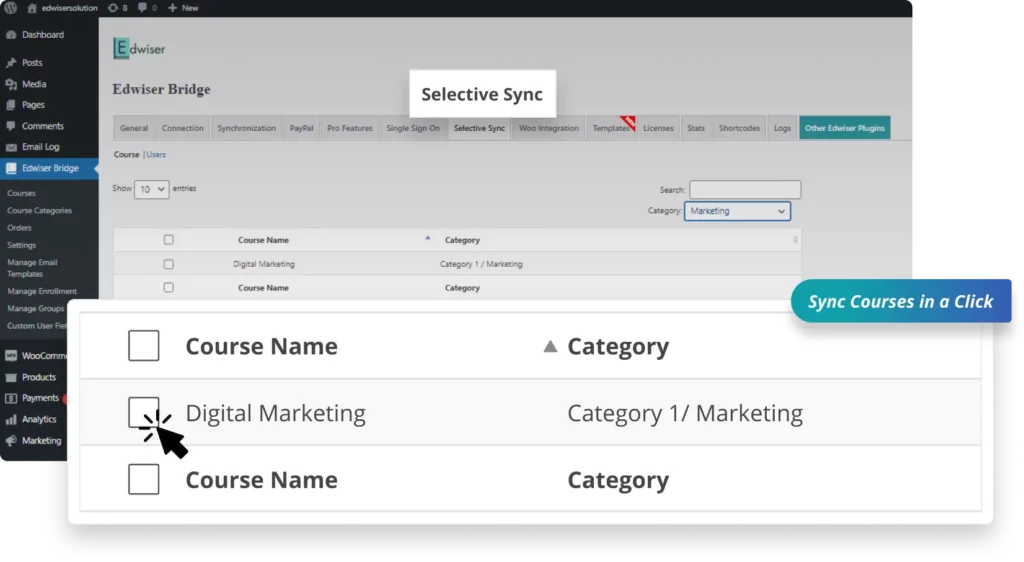Switch to the Connection tab
The image size is (1024, 562).
click(x=183, y=128)
